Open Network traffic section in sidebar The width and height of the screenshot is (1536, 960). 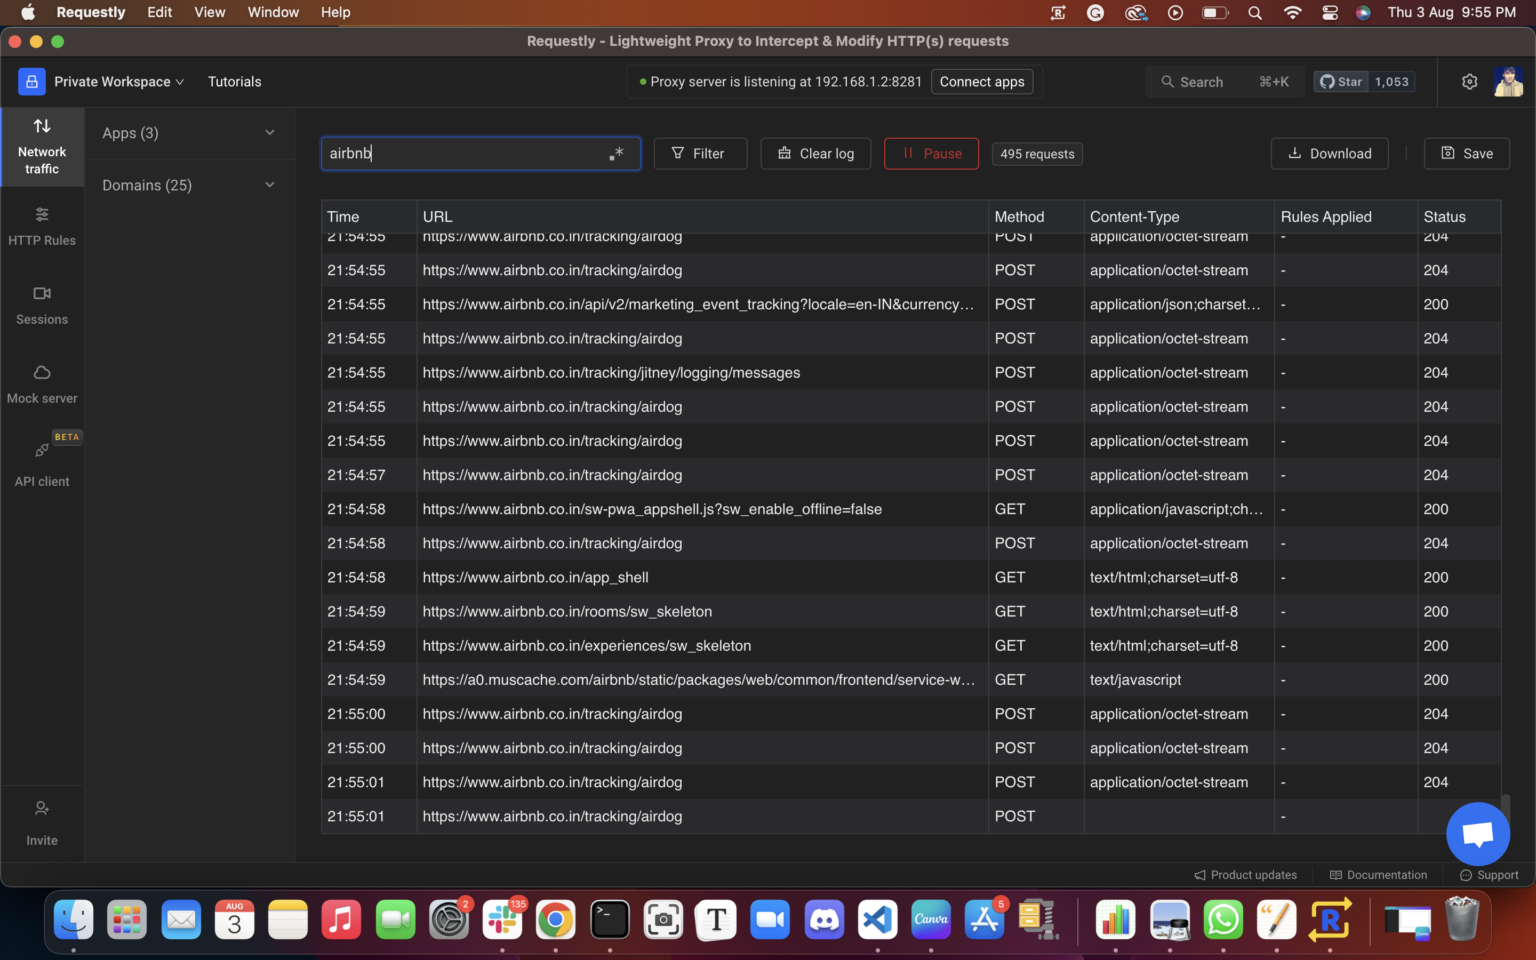[41, 148]
